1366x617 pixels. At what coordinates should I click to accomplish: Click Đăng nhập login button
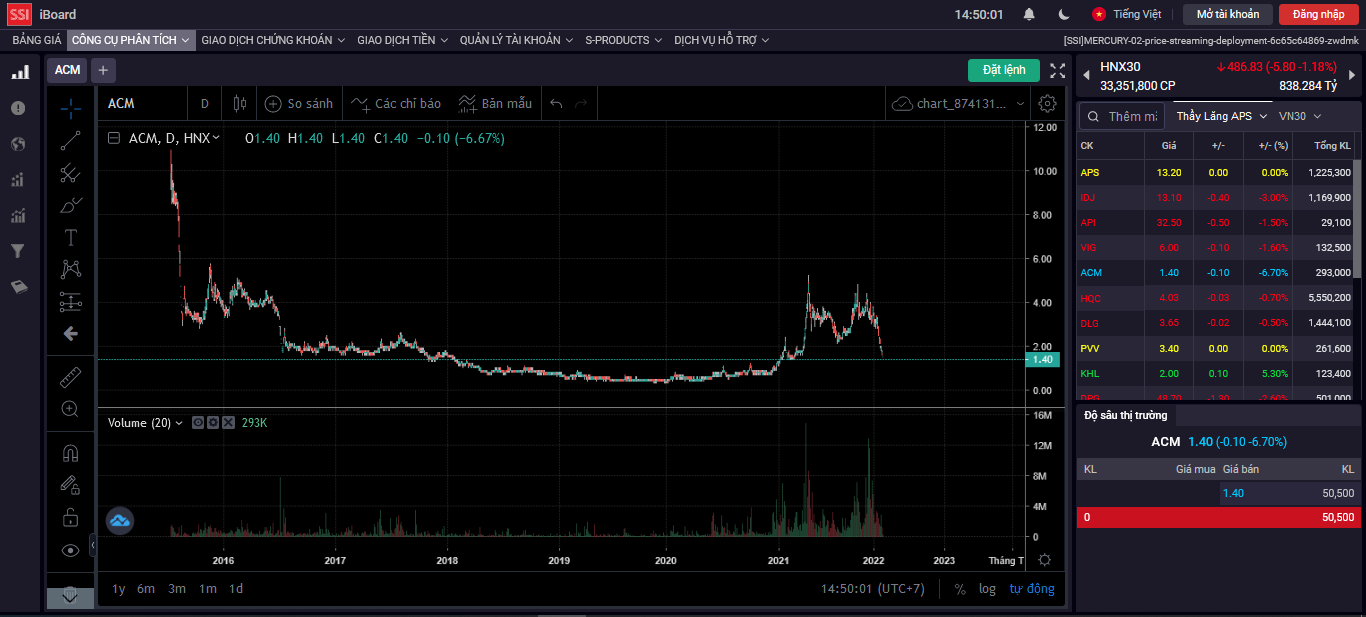pyautogui.click(x=1319, y=14)
